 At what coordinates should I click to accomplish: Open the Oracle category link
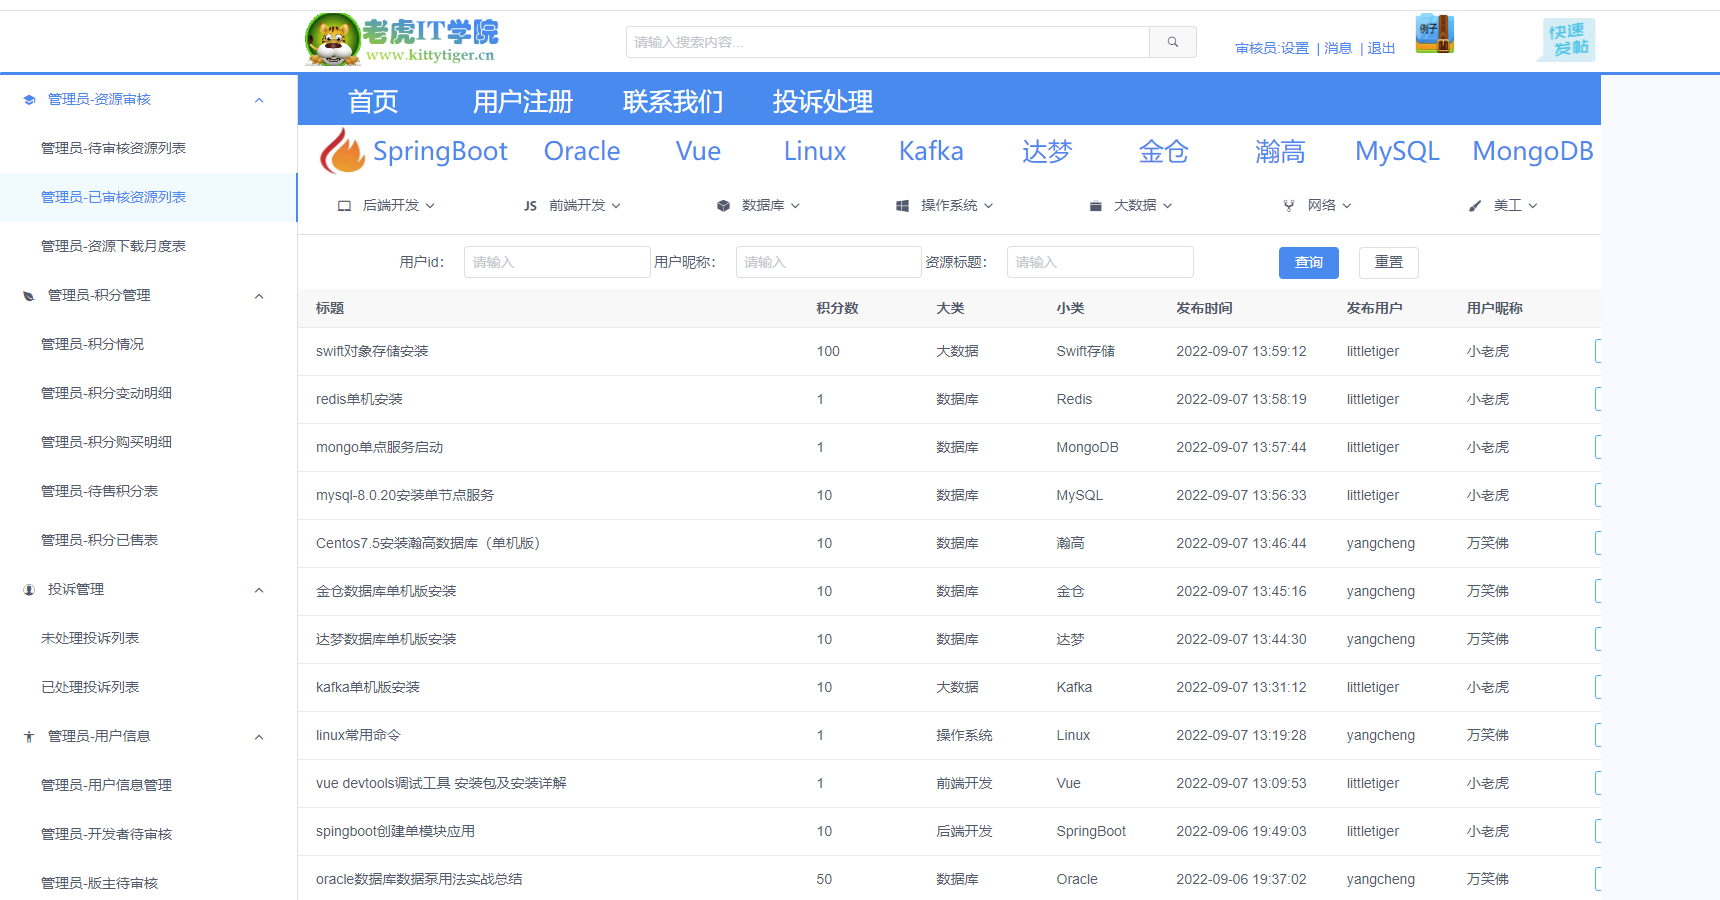(x=582, y=151)
